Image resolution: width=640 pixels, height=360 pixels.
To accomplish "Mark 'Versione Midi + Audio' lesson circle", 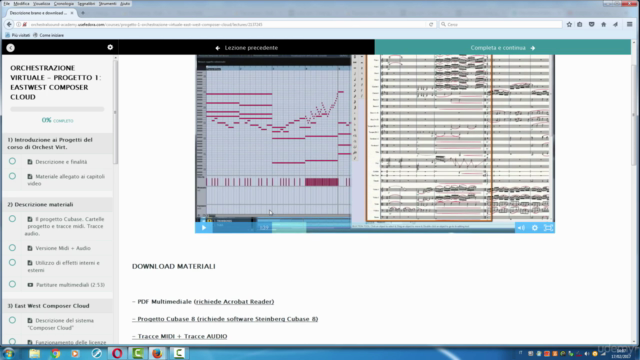I will [13, 248].
